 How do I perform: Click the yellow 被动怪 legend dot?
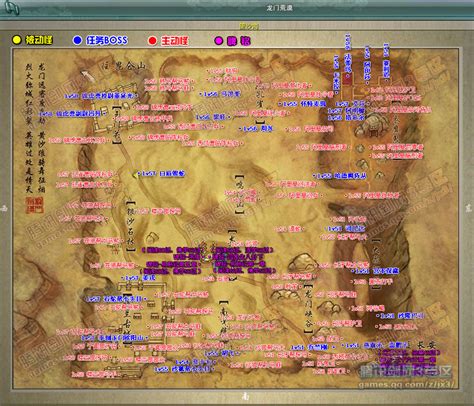[x=16, y=40]
